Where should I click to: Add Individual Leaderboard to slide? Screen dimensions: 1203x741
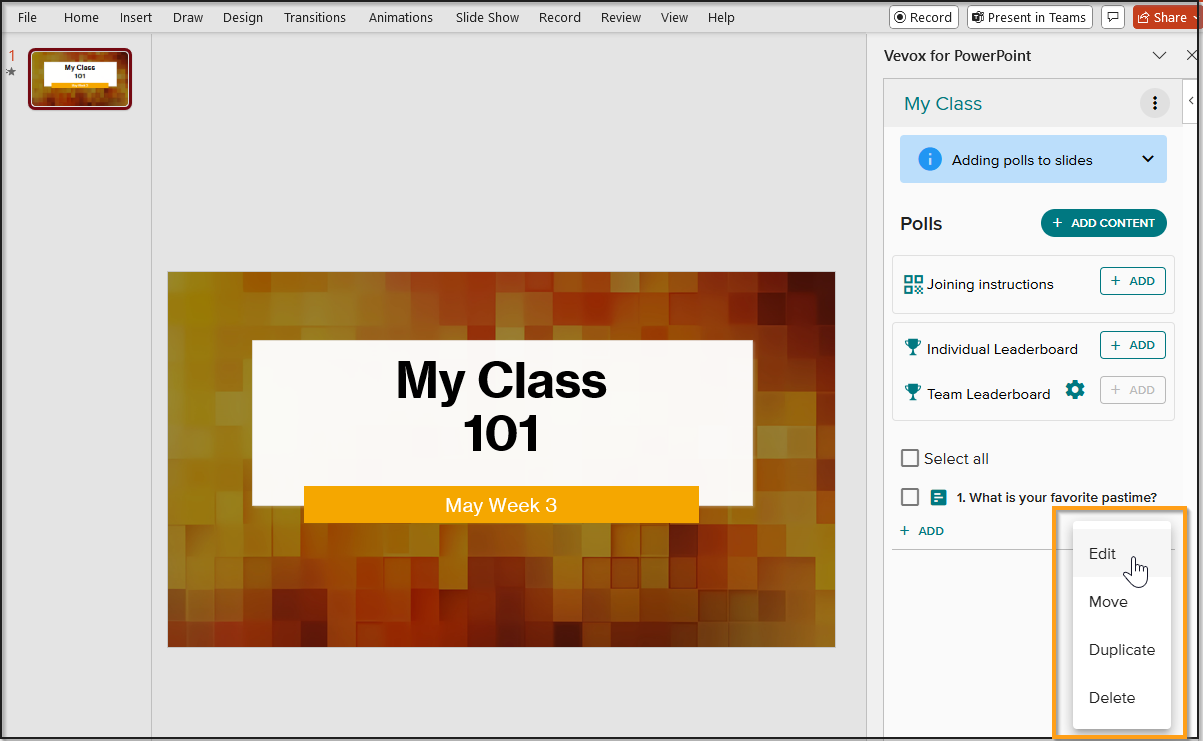tap(1133, 345)
